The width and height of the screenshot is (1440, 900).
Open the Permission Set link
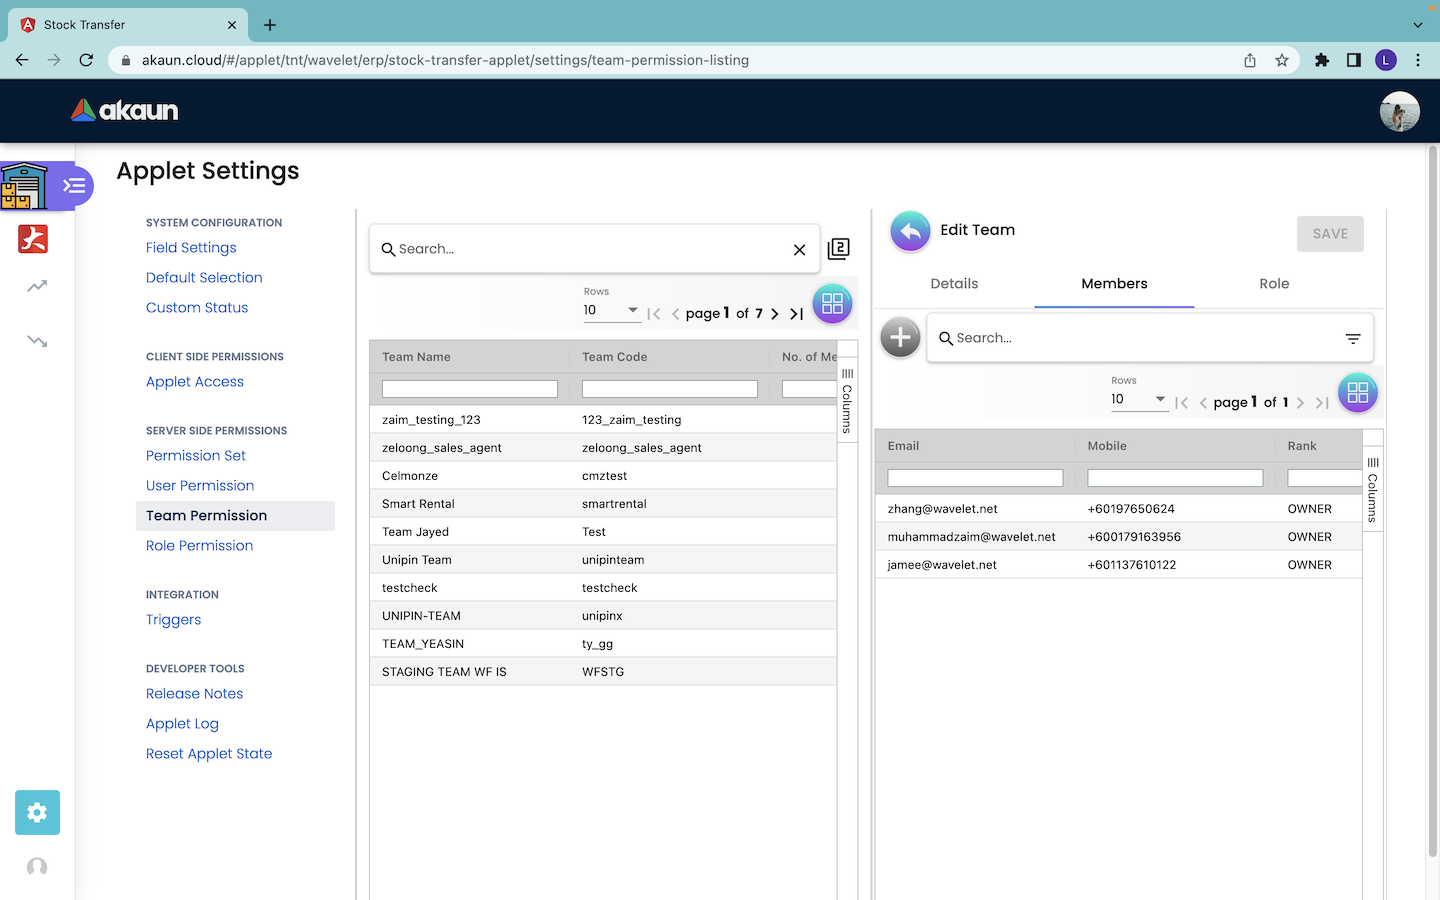click(196, 456)
